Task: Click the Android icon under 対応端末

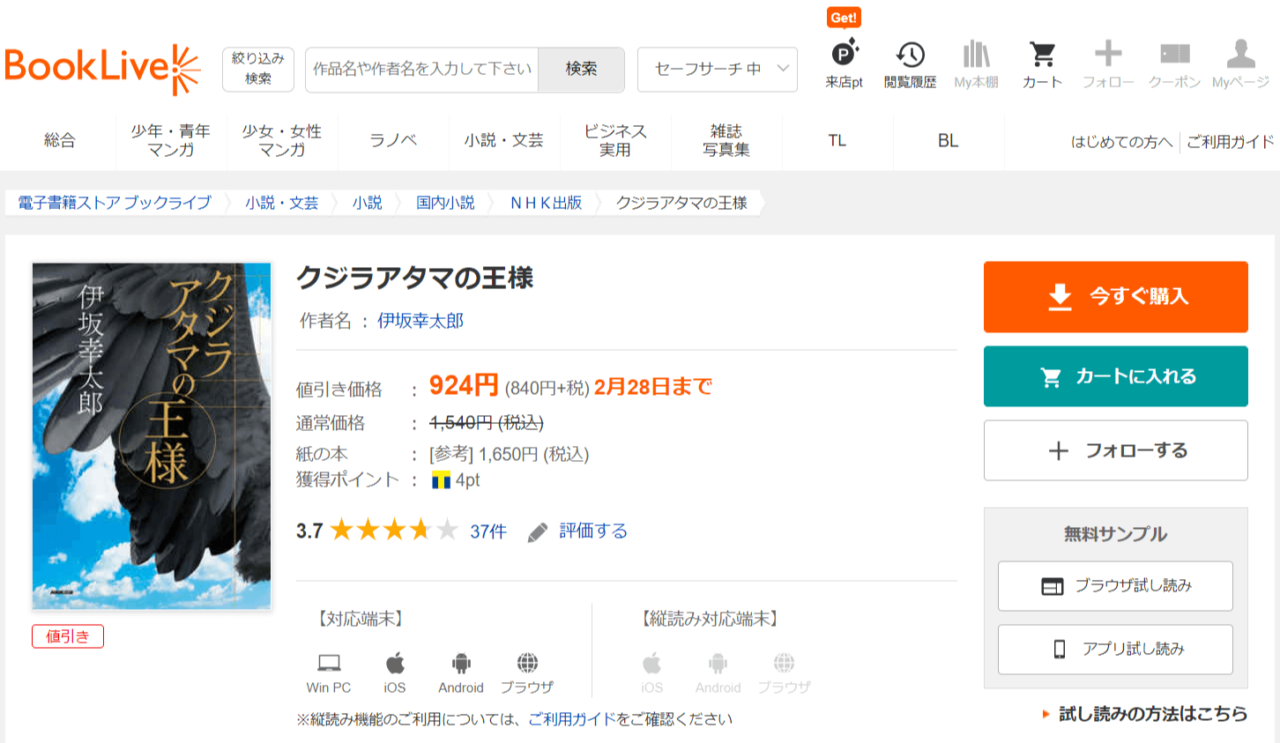Action: click(461, 662)
